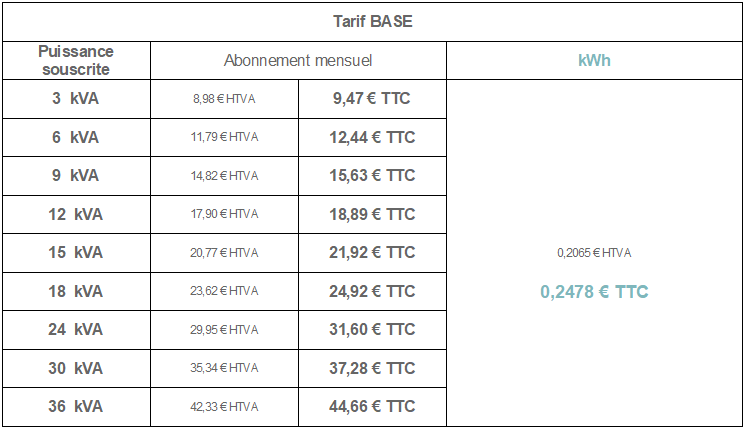Select the 8,98 € HTVA cell
The height and width of the screenshot is (429, 745).
[x=224, y=99]
